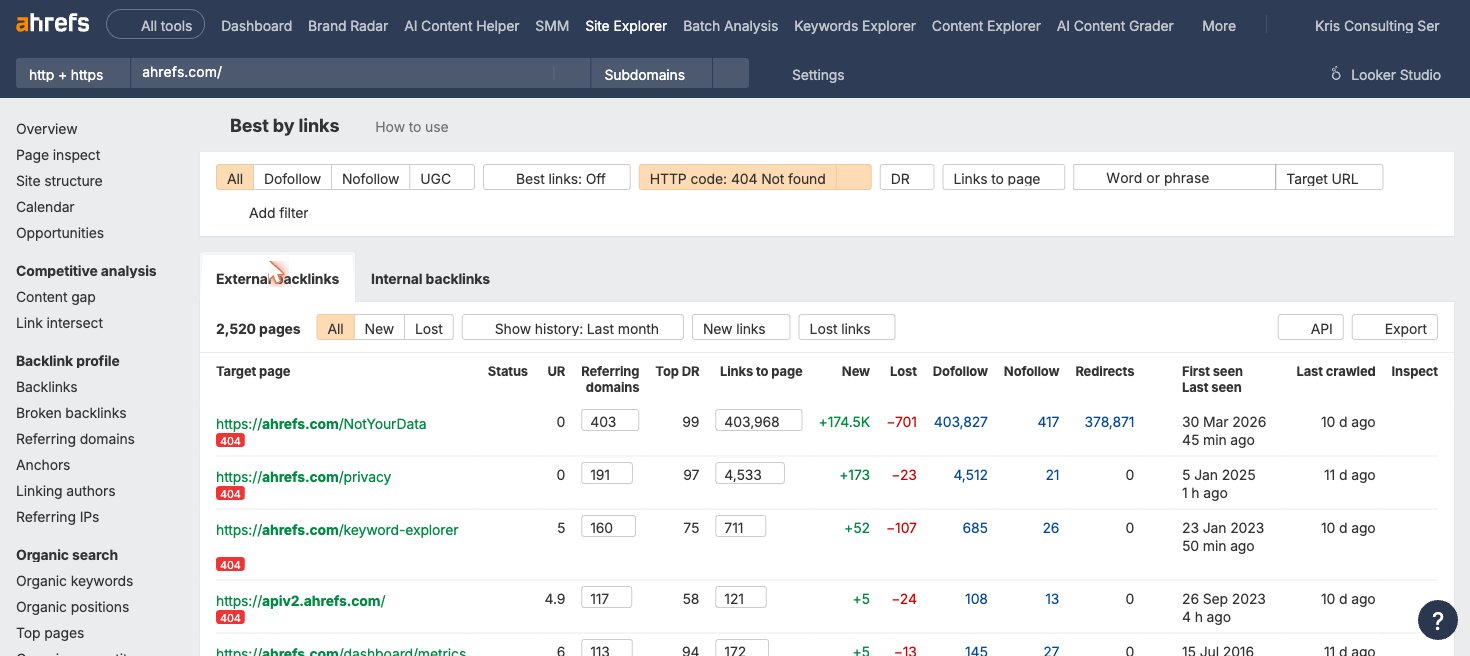
Task: Open the DR filter dropdown
Action: [x=907, y=178]
